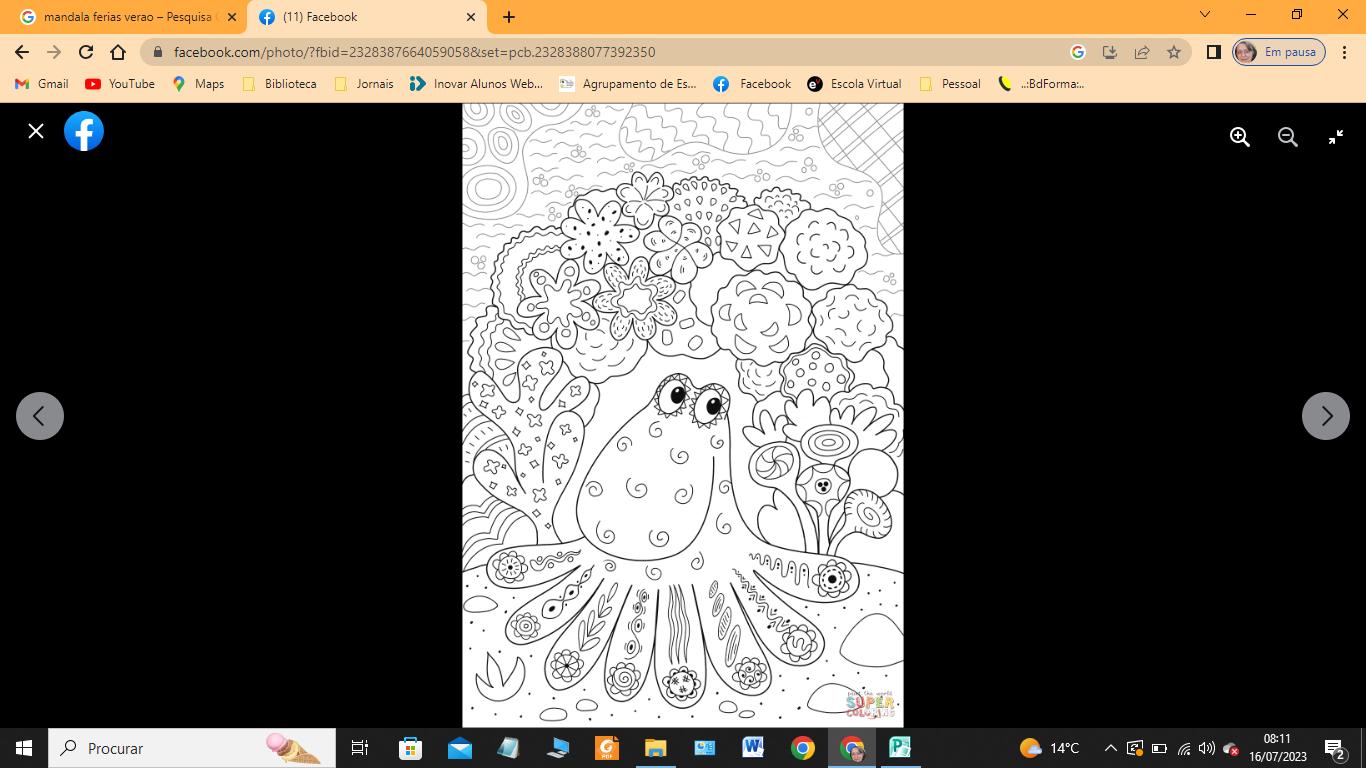The width and height of the screenshot is (1366, 768).
Task: Open Microsoft Word from the taskbar
Action: pyautogui.click(x=753, y=748)
